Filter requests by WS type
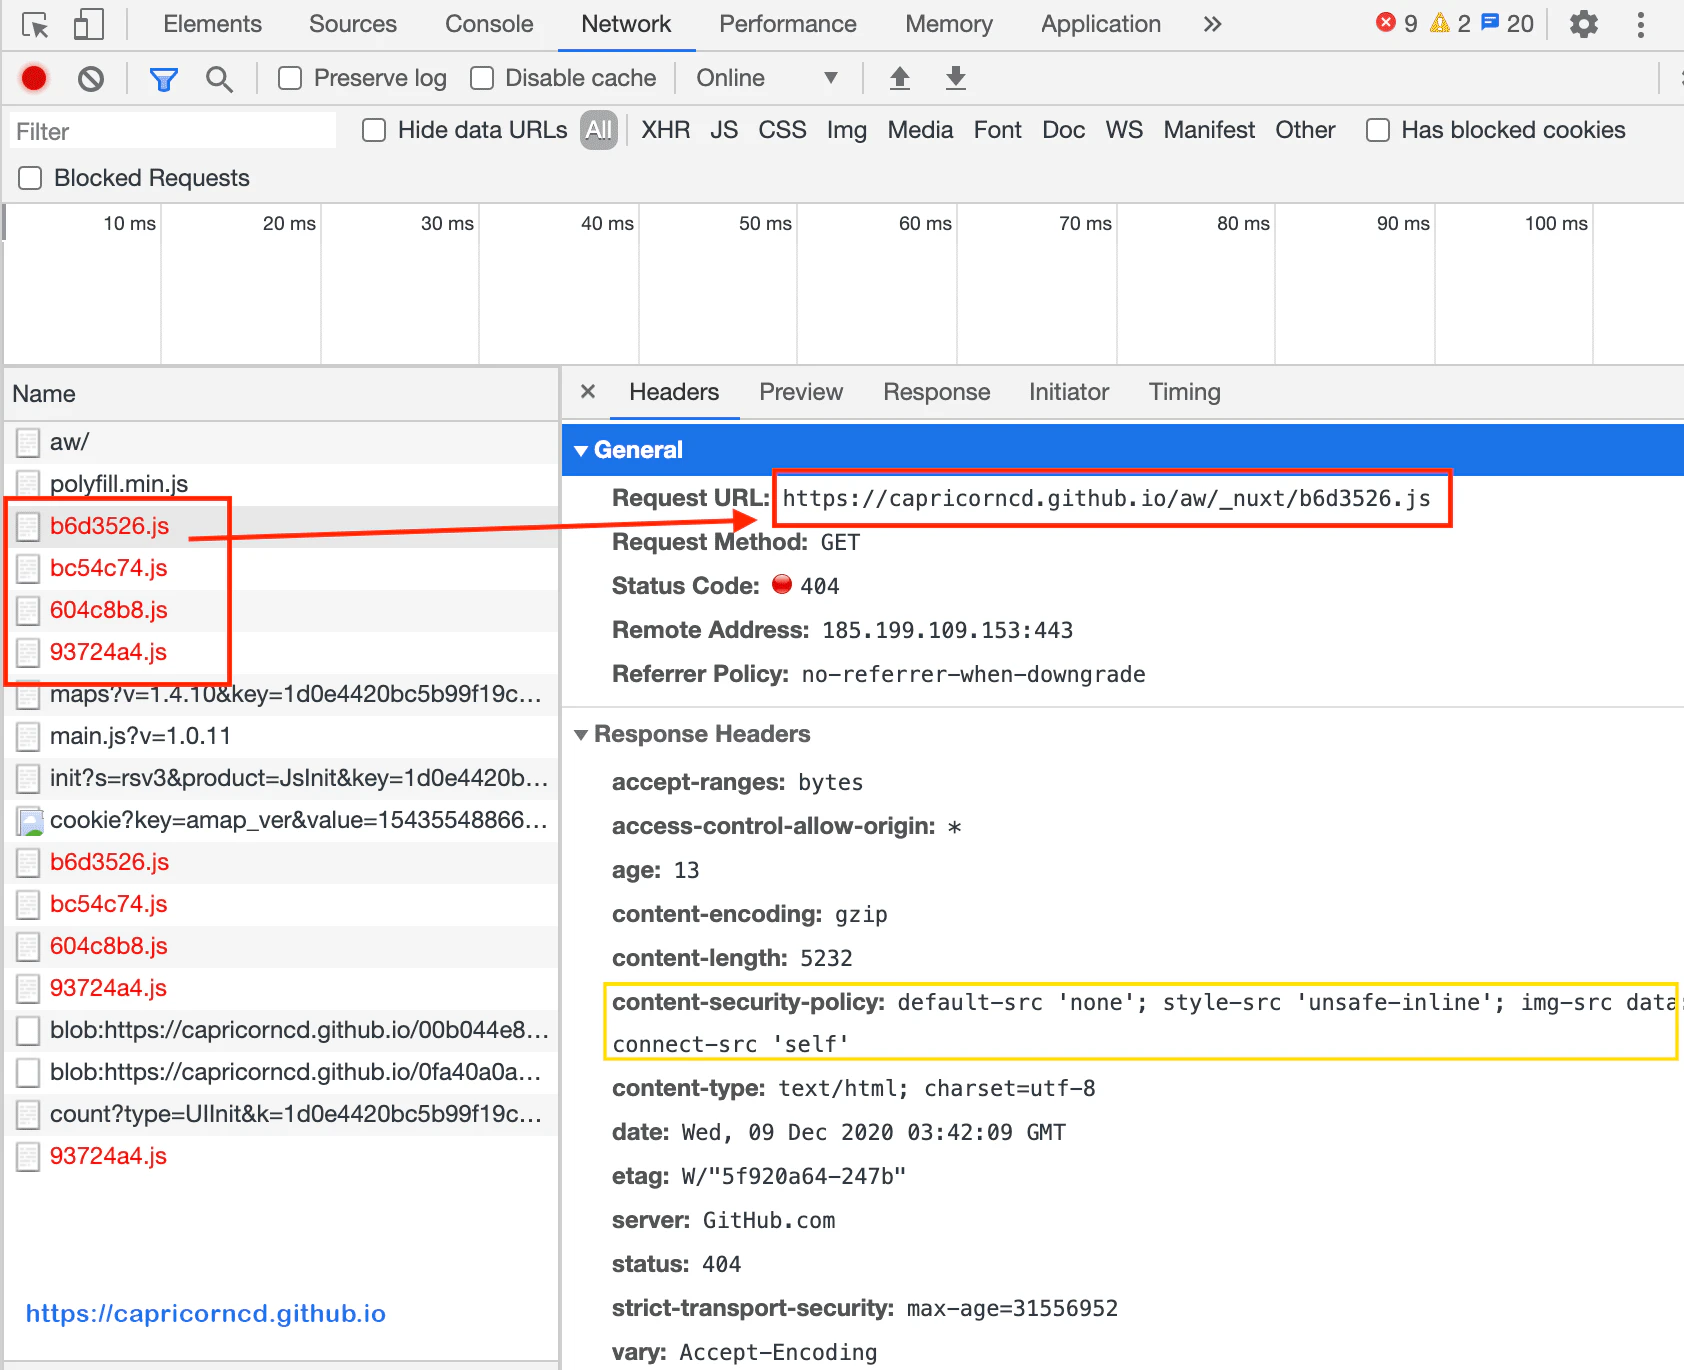Image resolution: width=1684 pixels, height=1370 pixels. click(1124, 130)
